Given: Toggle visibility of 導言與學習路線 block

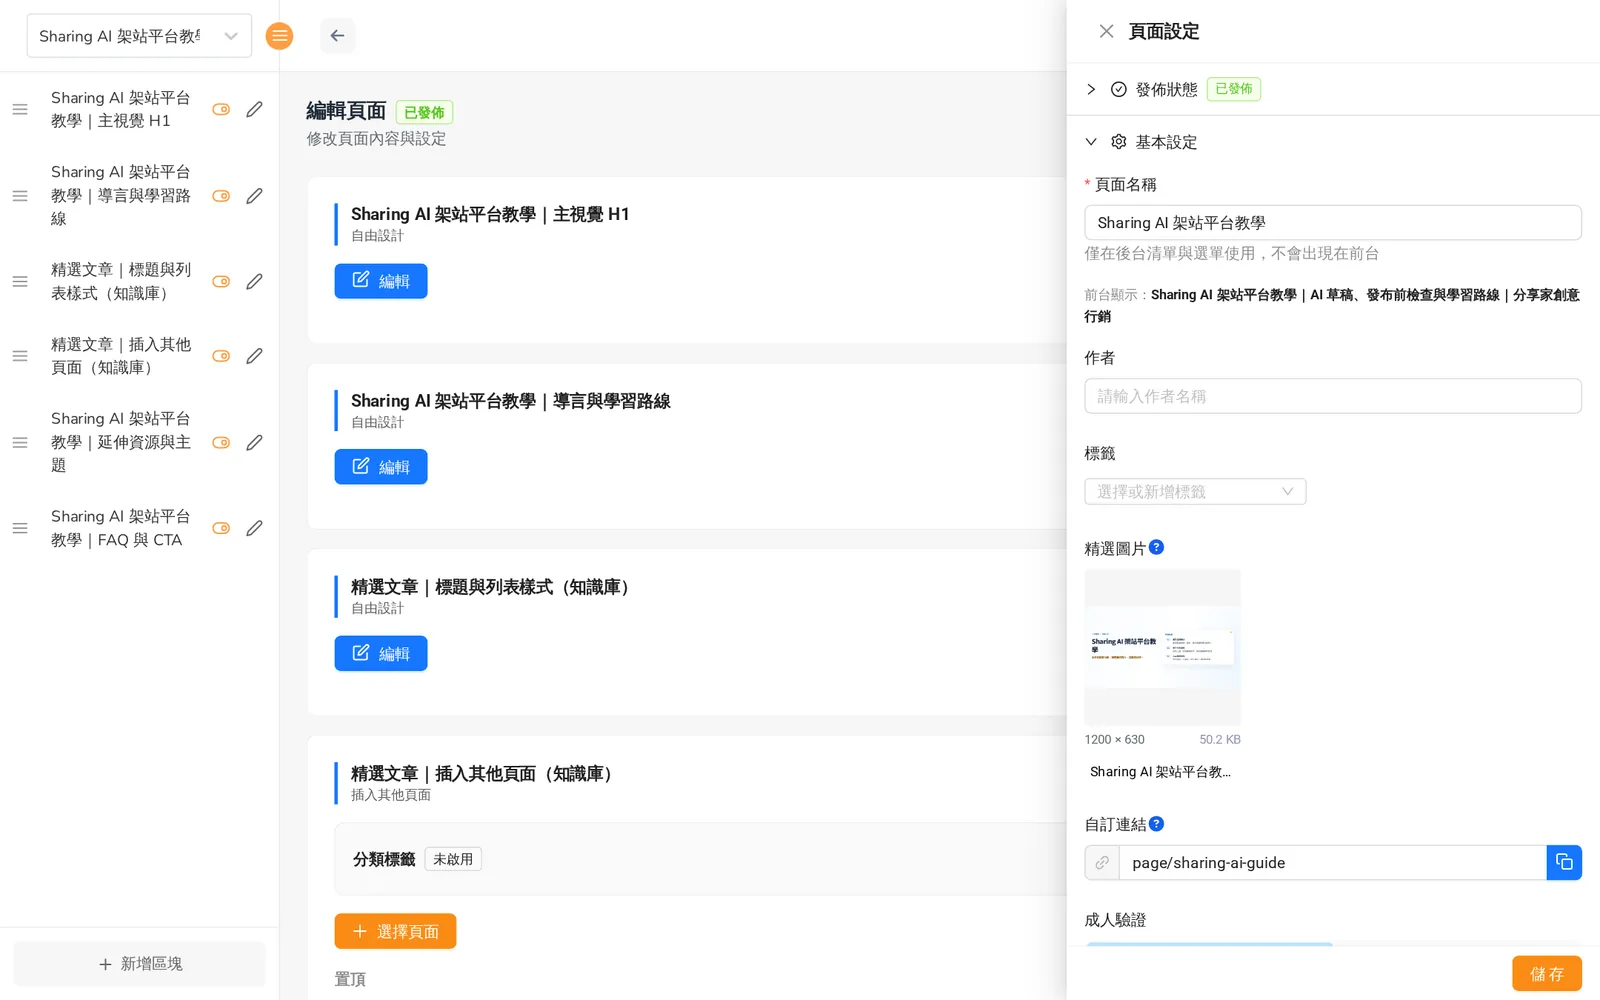Looking at the screenshot, I should click(x=221, y=196).
